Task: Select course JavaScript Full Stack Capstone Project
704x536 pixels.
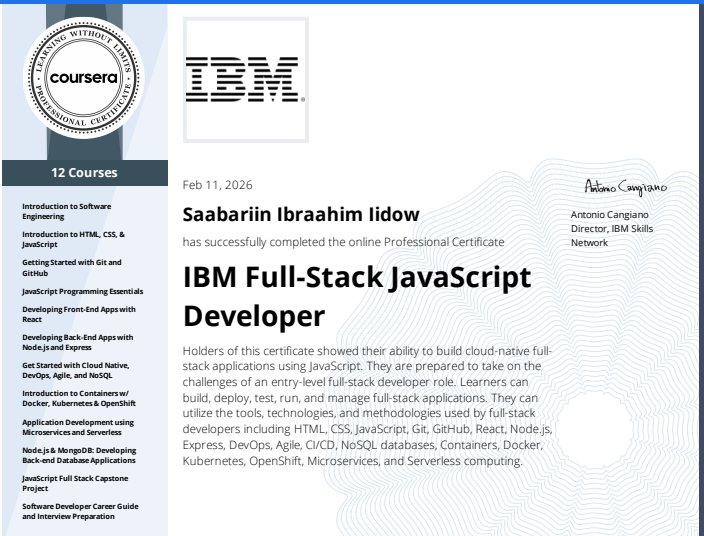Action: pyautogui.click(x=75, y=483)
